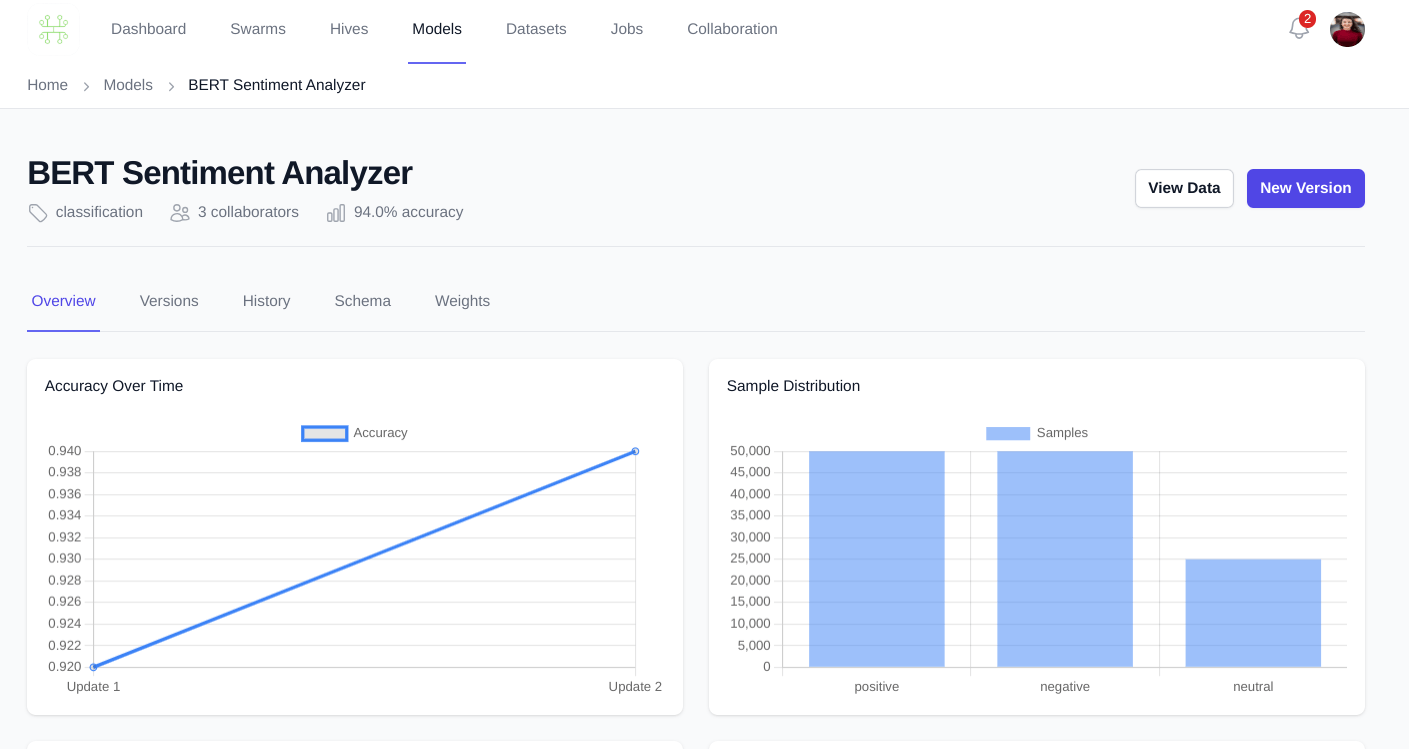The height and width of the screenshot is (749, 1409).
Task: Click the Update 2 data point
Action: [635, 451]
